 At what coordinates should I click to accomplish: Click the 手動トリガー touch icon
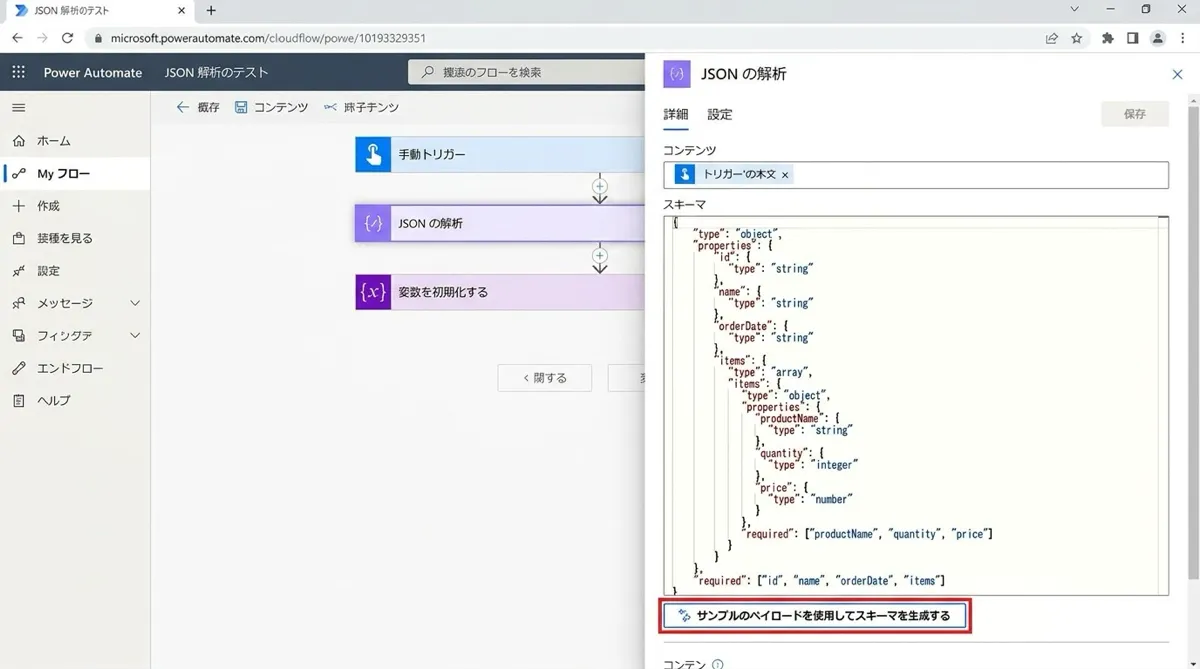click(x=373, y=155)
